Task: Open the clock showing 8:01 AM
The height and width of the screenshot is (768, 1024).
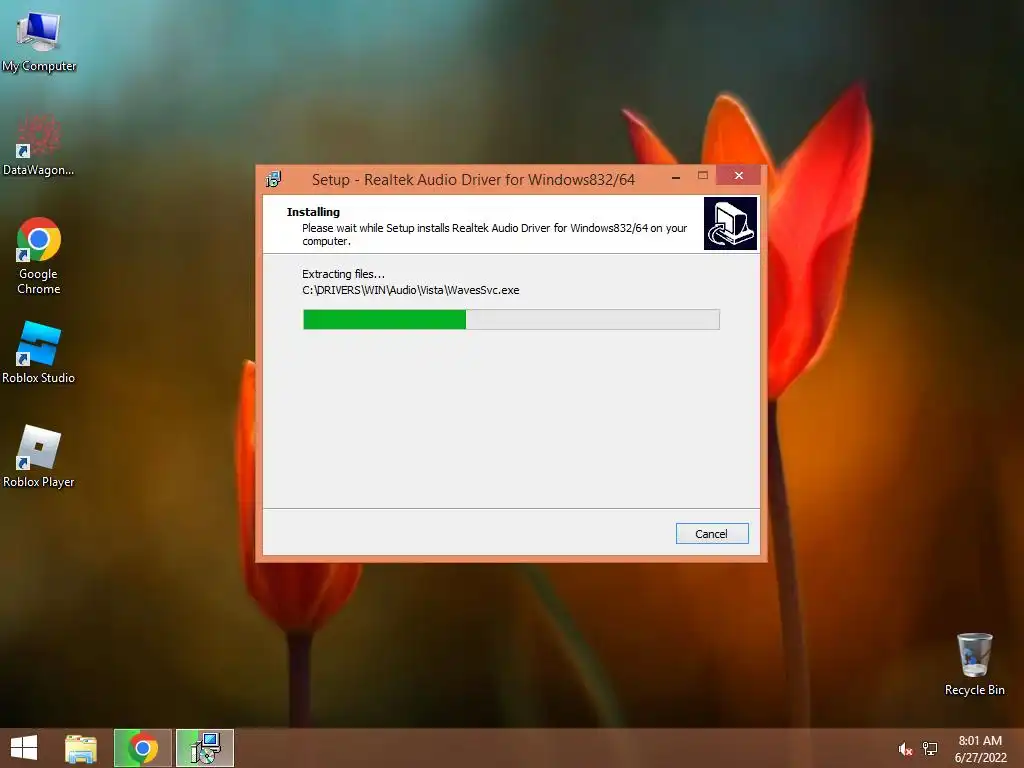Action: pos(980,749)
